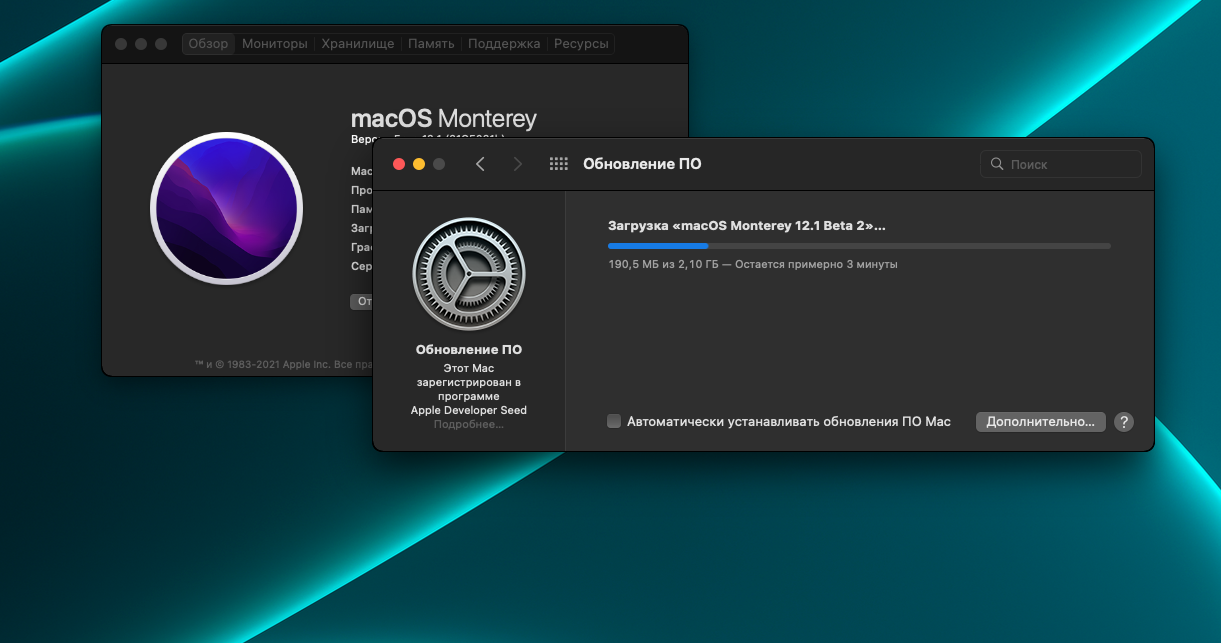Switch to the Память tab
Image resolution: width=1221 pixels, height=643 pixels.
pyautogui.click(x=431, y=44)
